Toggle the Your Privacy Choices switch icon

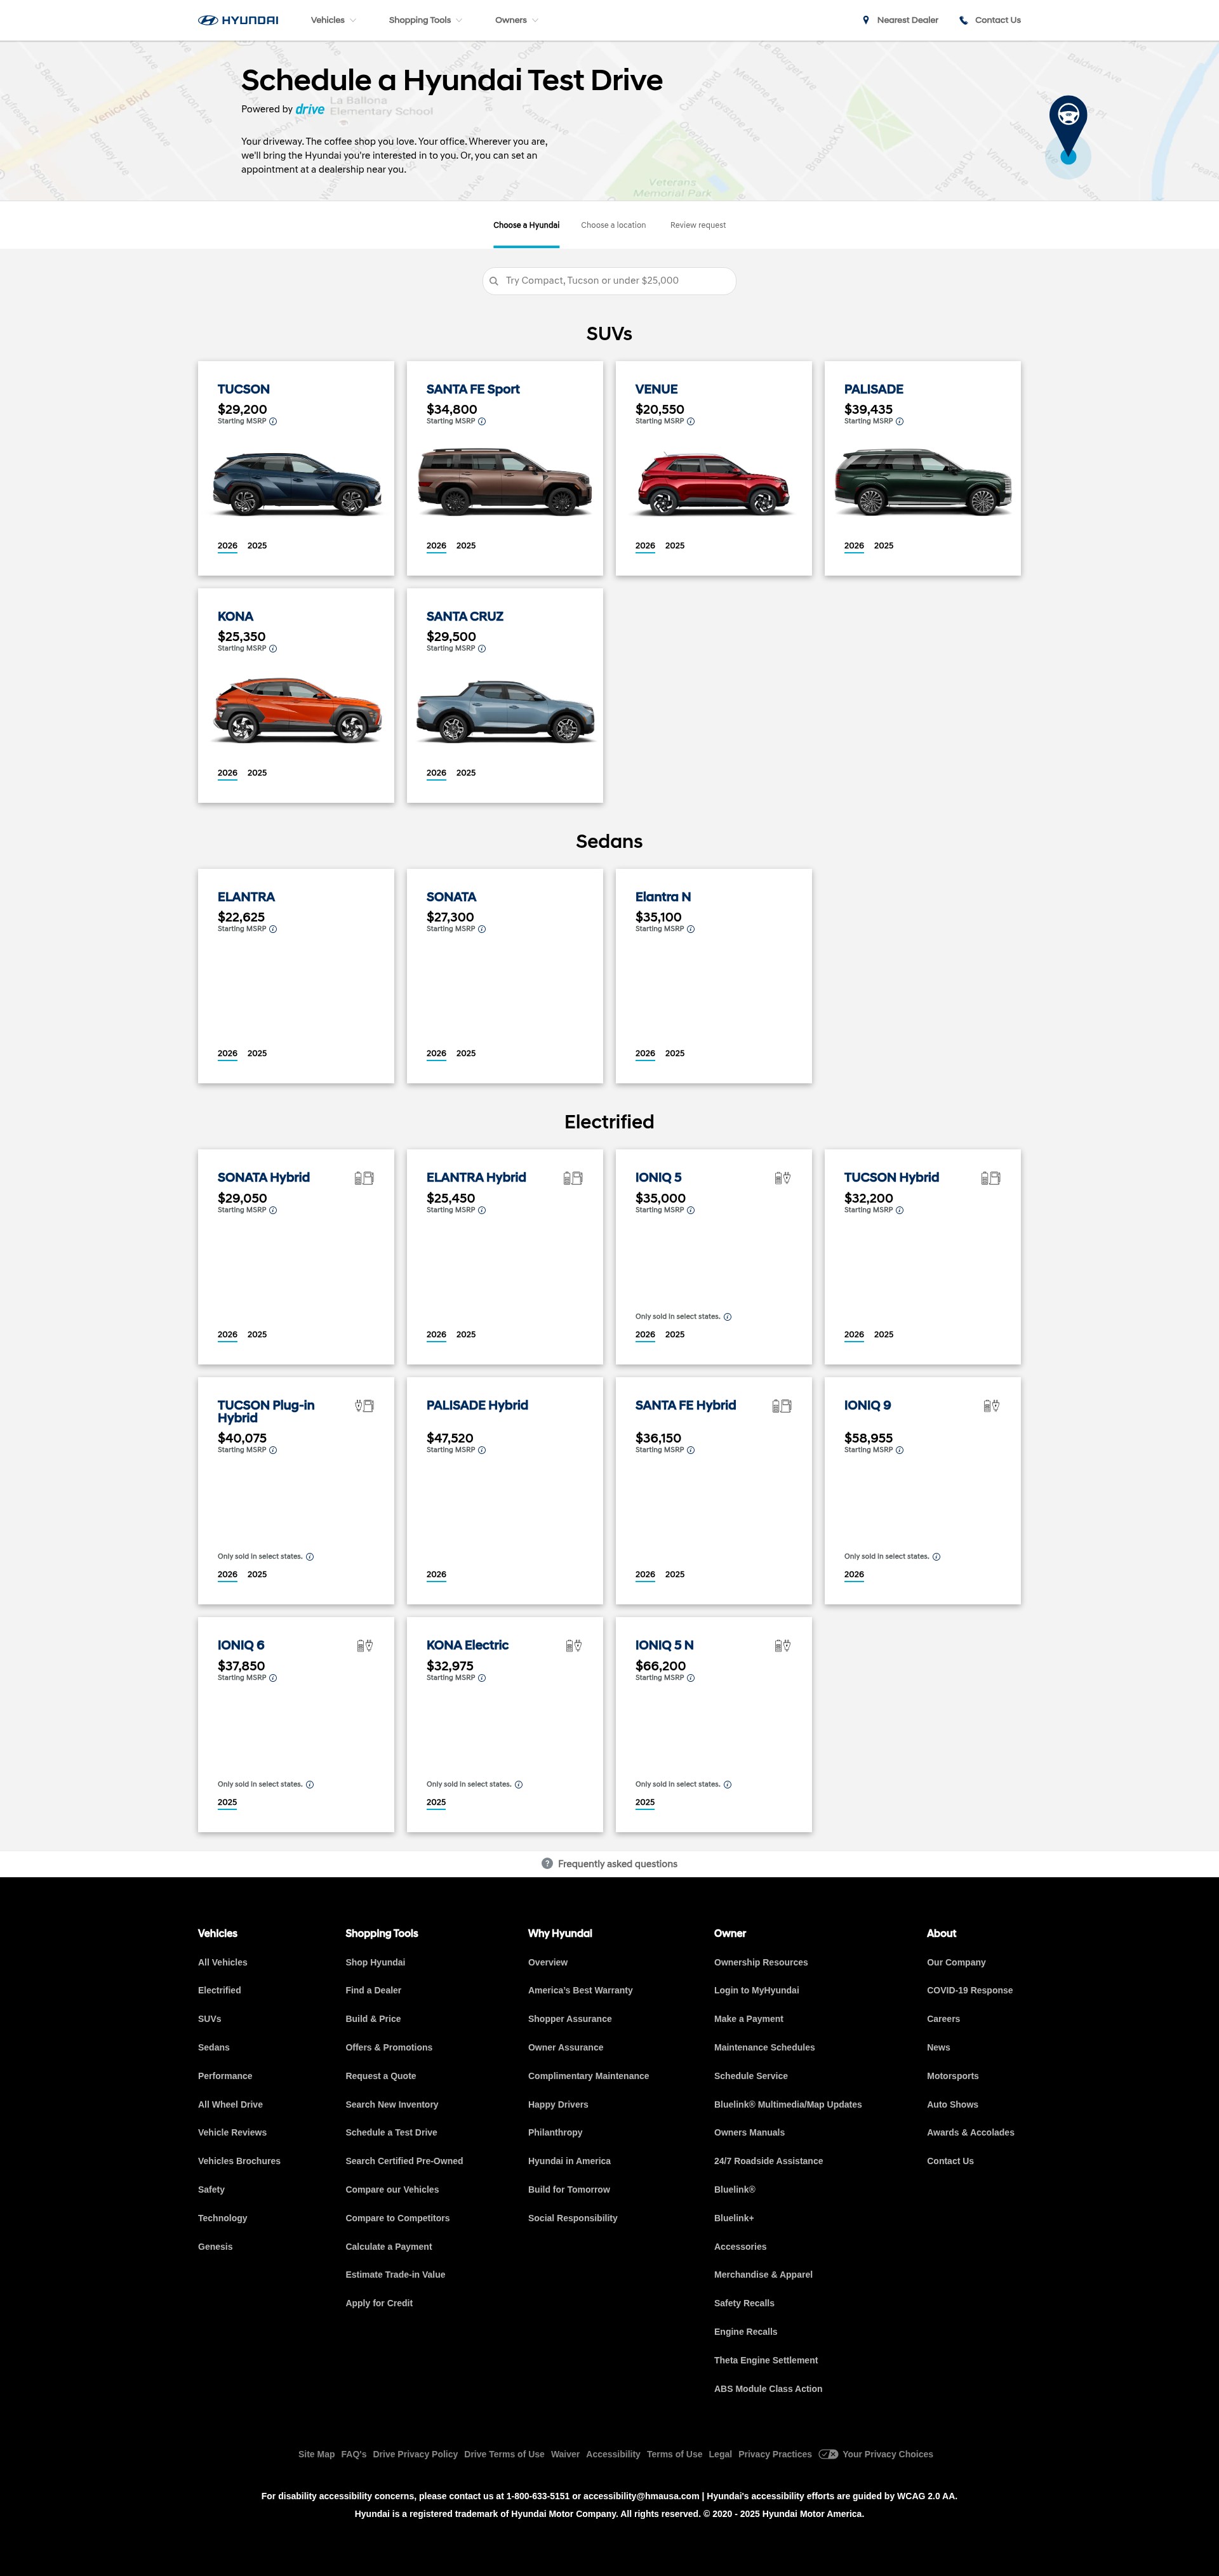pos(828,2454)
